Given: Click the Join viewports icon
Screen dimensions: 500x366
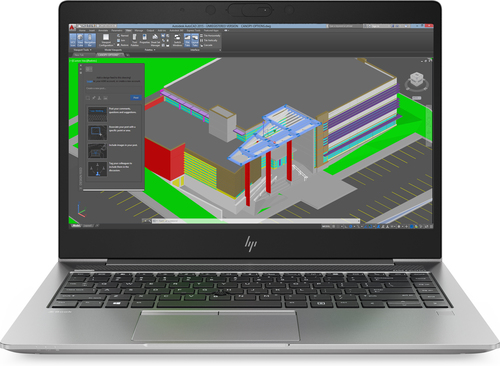Looking at the screenshot, I should pyautogui.click(x=122, y=41).
